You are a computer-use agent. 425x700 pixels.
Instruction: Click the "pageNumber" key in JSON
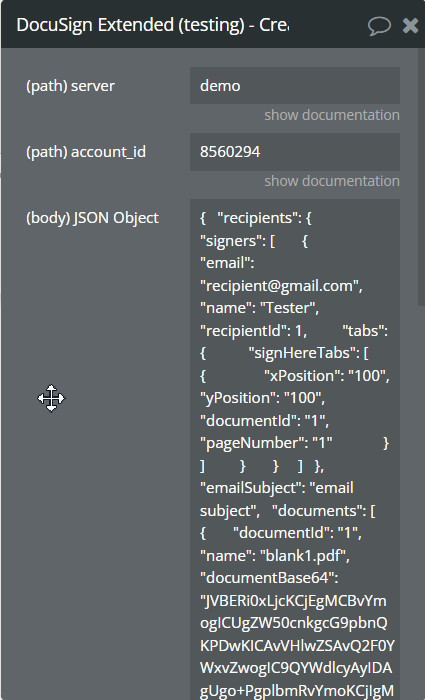(249, 443)
